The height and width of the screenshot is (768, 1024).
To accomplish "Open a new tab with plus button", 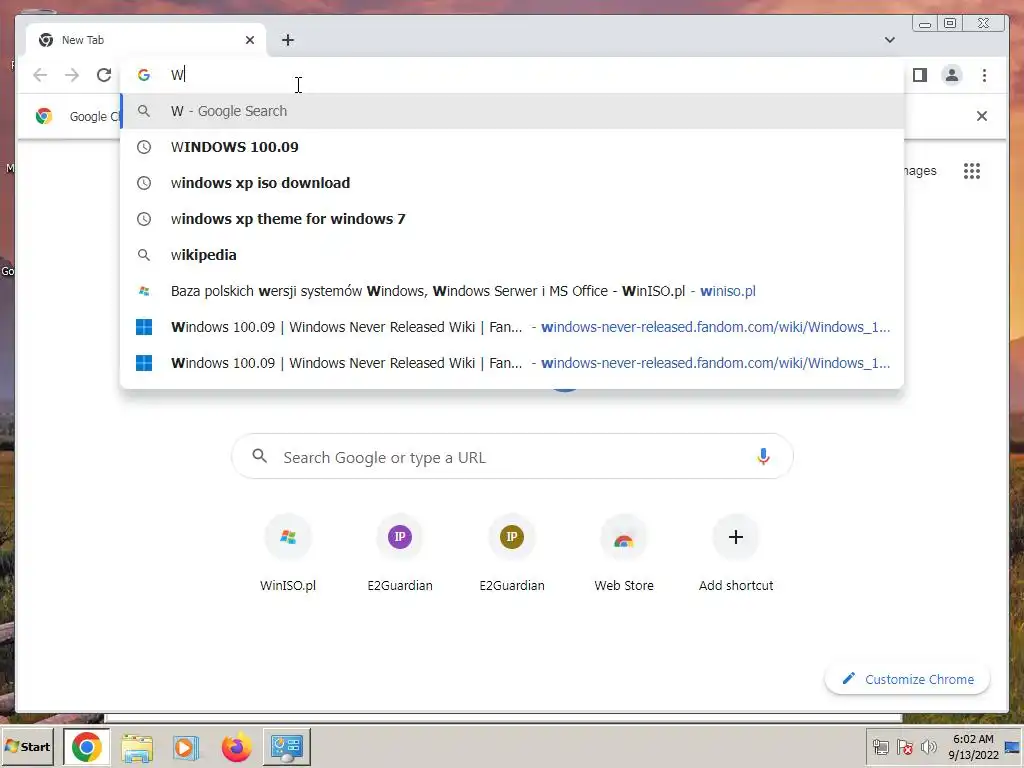I will tap(288, 40).
